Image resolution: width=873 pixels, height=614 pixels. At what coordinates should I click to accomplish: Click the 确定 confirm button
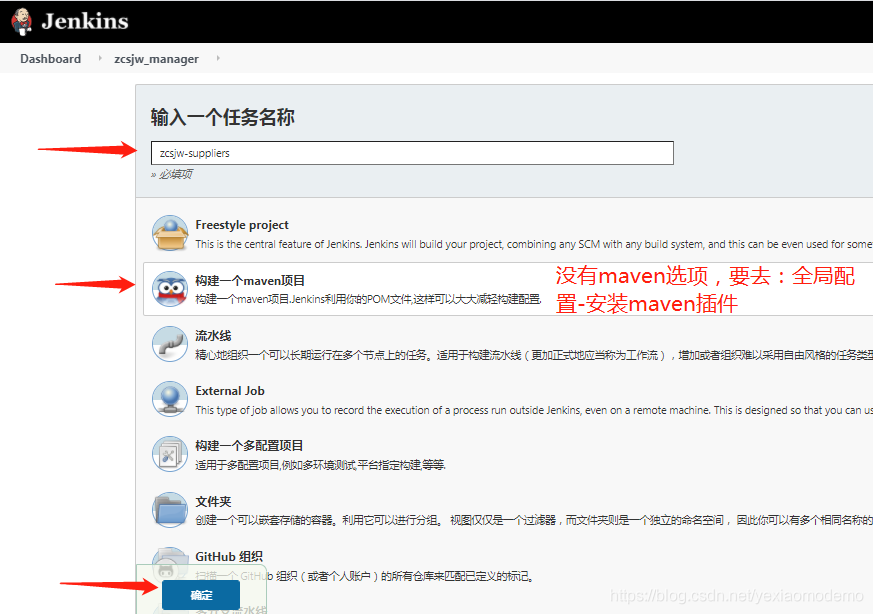pyautogui.click(x=201, y=595)
